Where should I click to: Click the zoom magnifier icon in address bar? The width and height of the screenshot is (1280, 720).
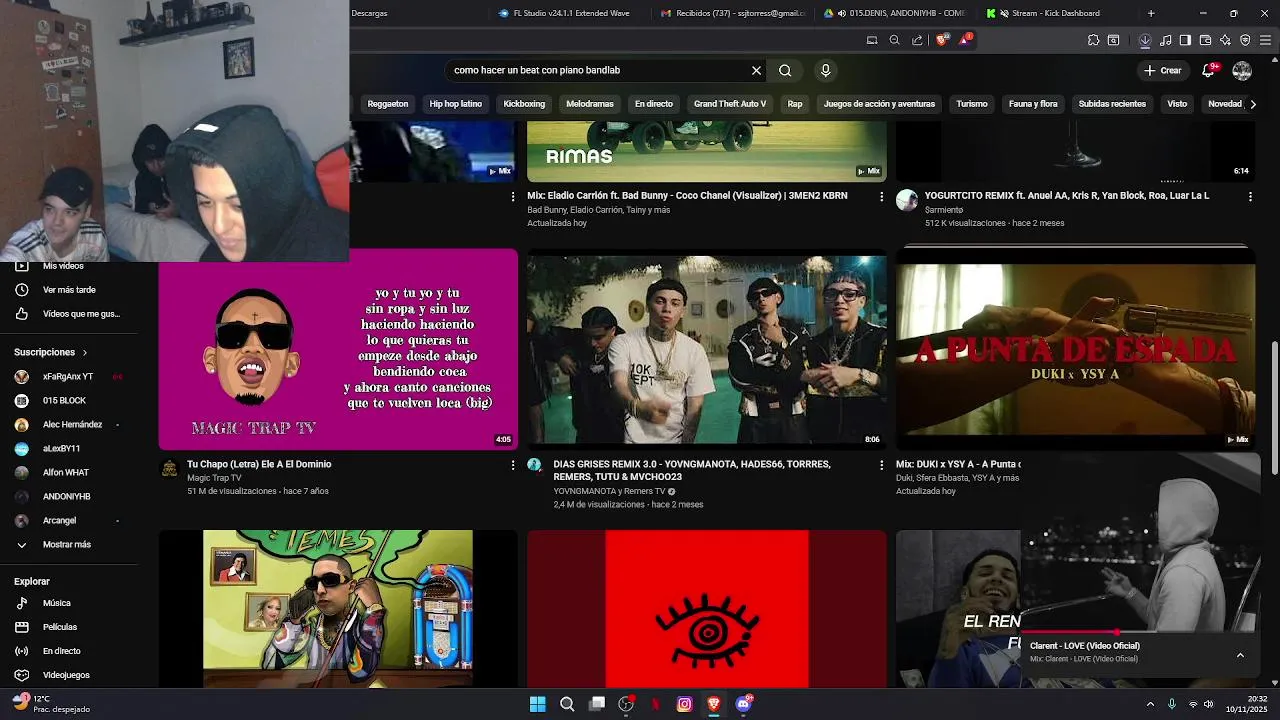pos(894,40)
